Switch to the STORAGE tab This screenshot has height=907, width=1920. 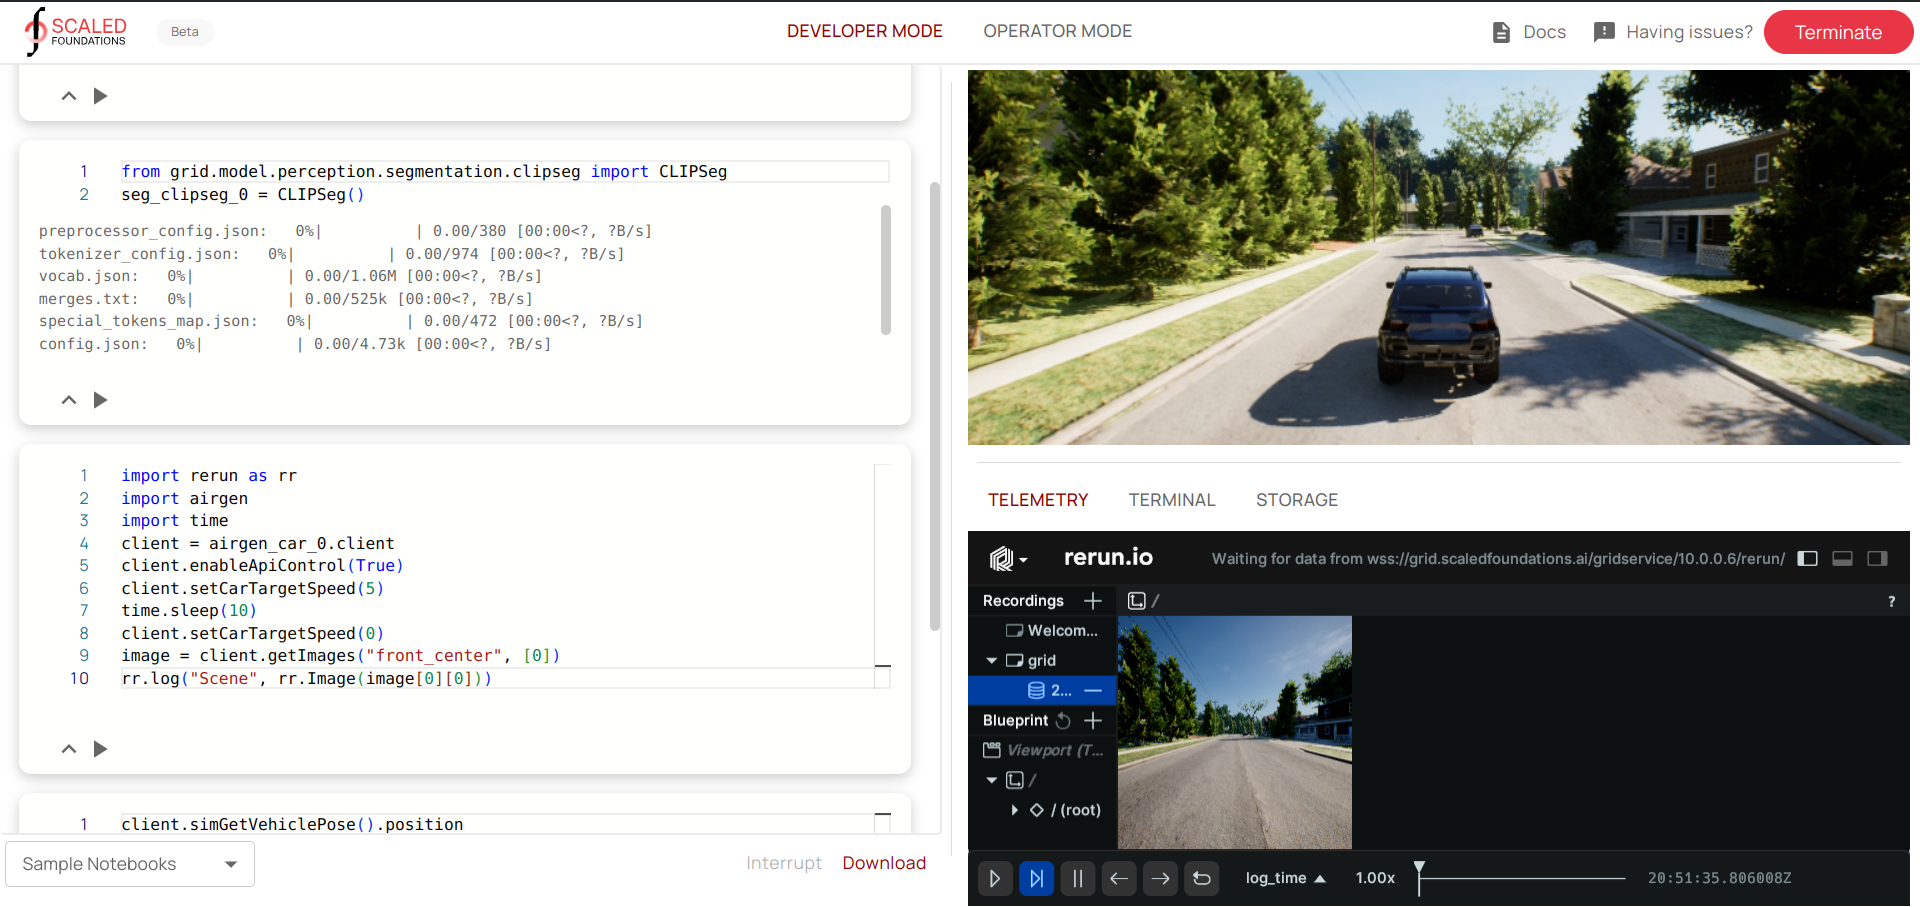pos(1297,500)
